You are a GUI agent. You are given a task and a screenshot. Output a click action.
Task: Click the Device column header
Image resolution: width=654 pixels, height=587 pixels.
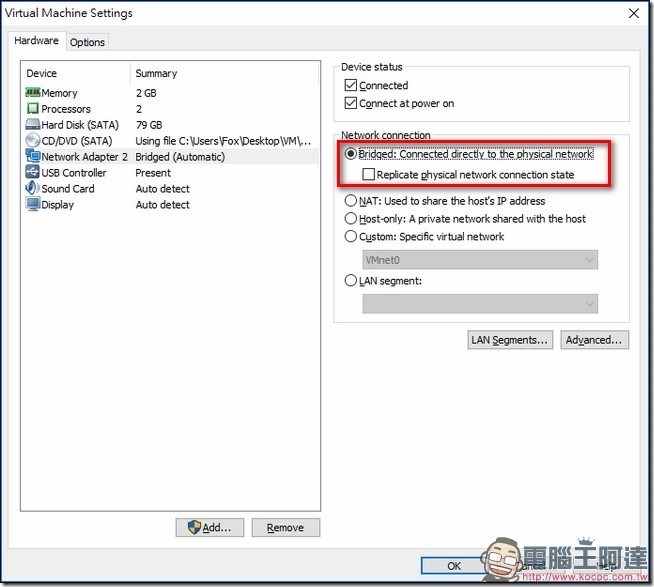(x=42, y=73)
